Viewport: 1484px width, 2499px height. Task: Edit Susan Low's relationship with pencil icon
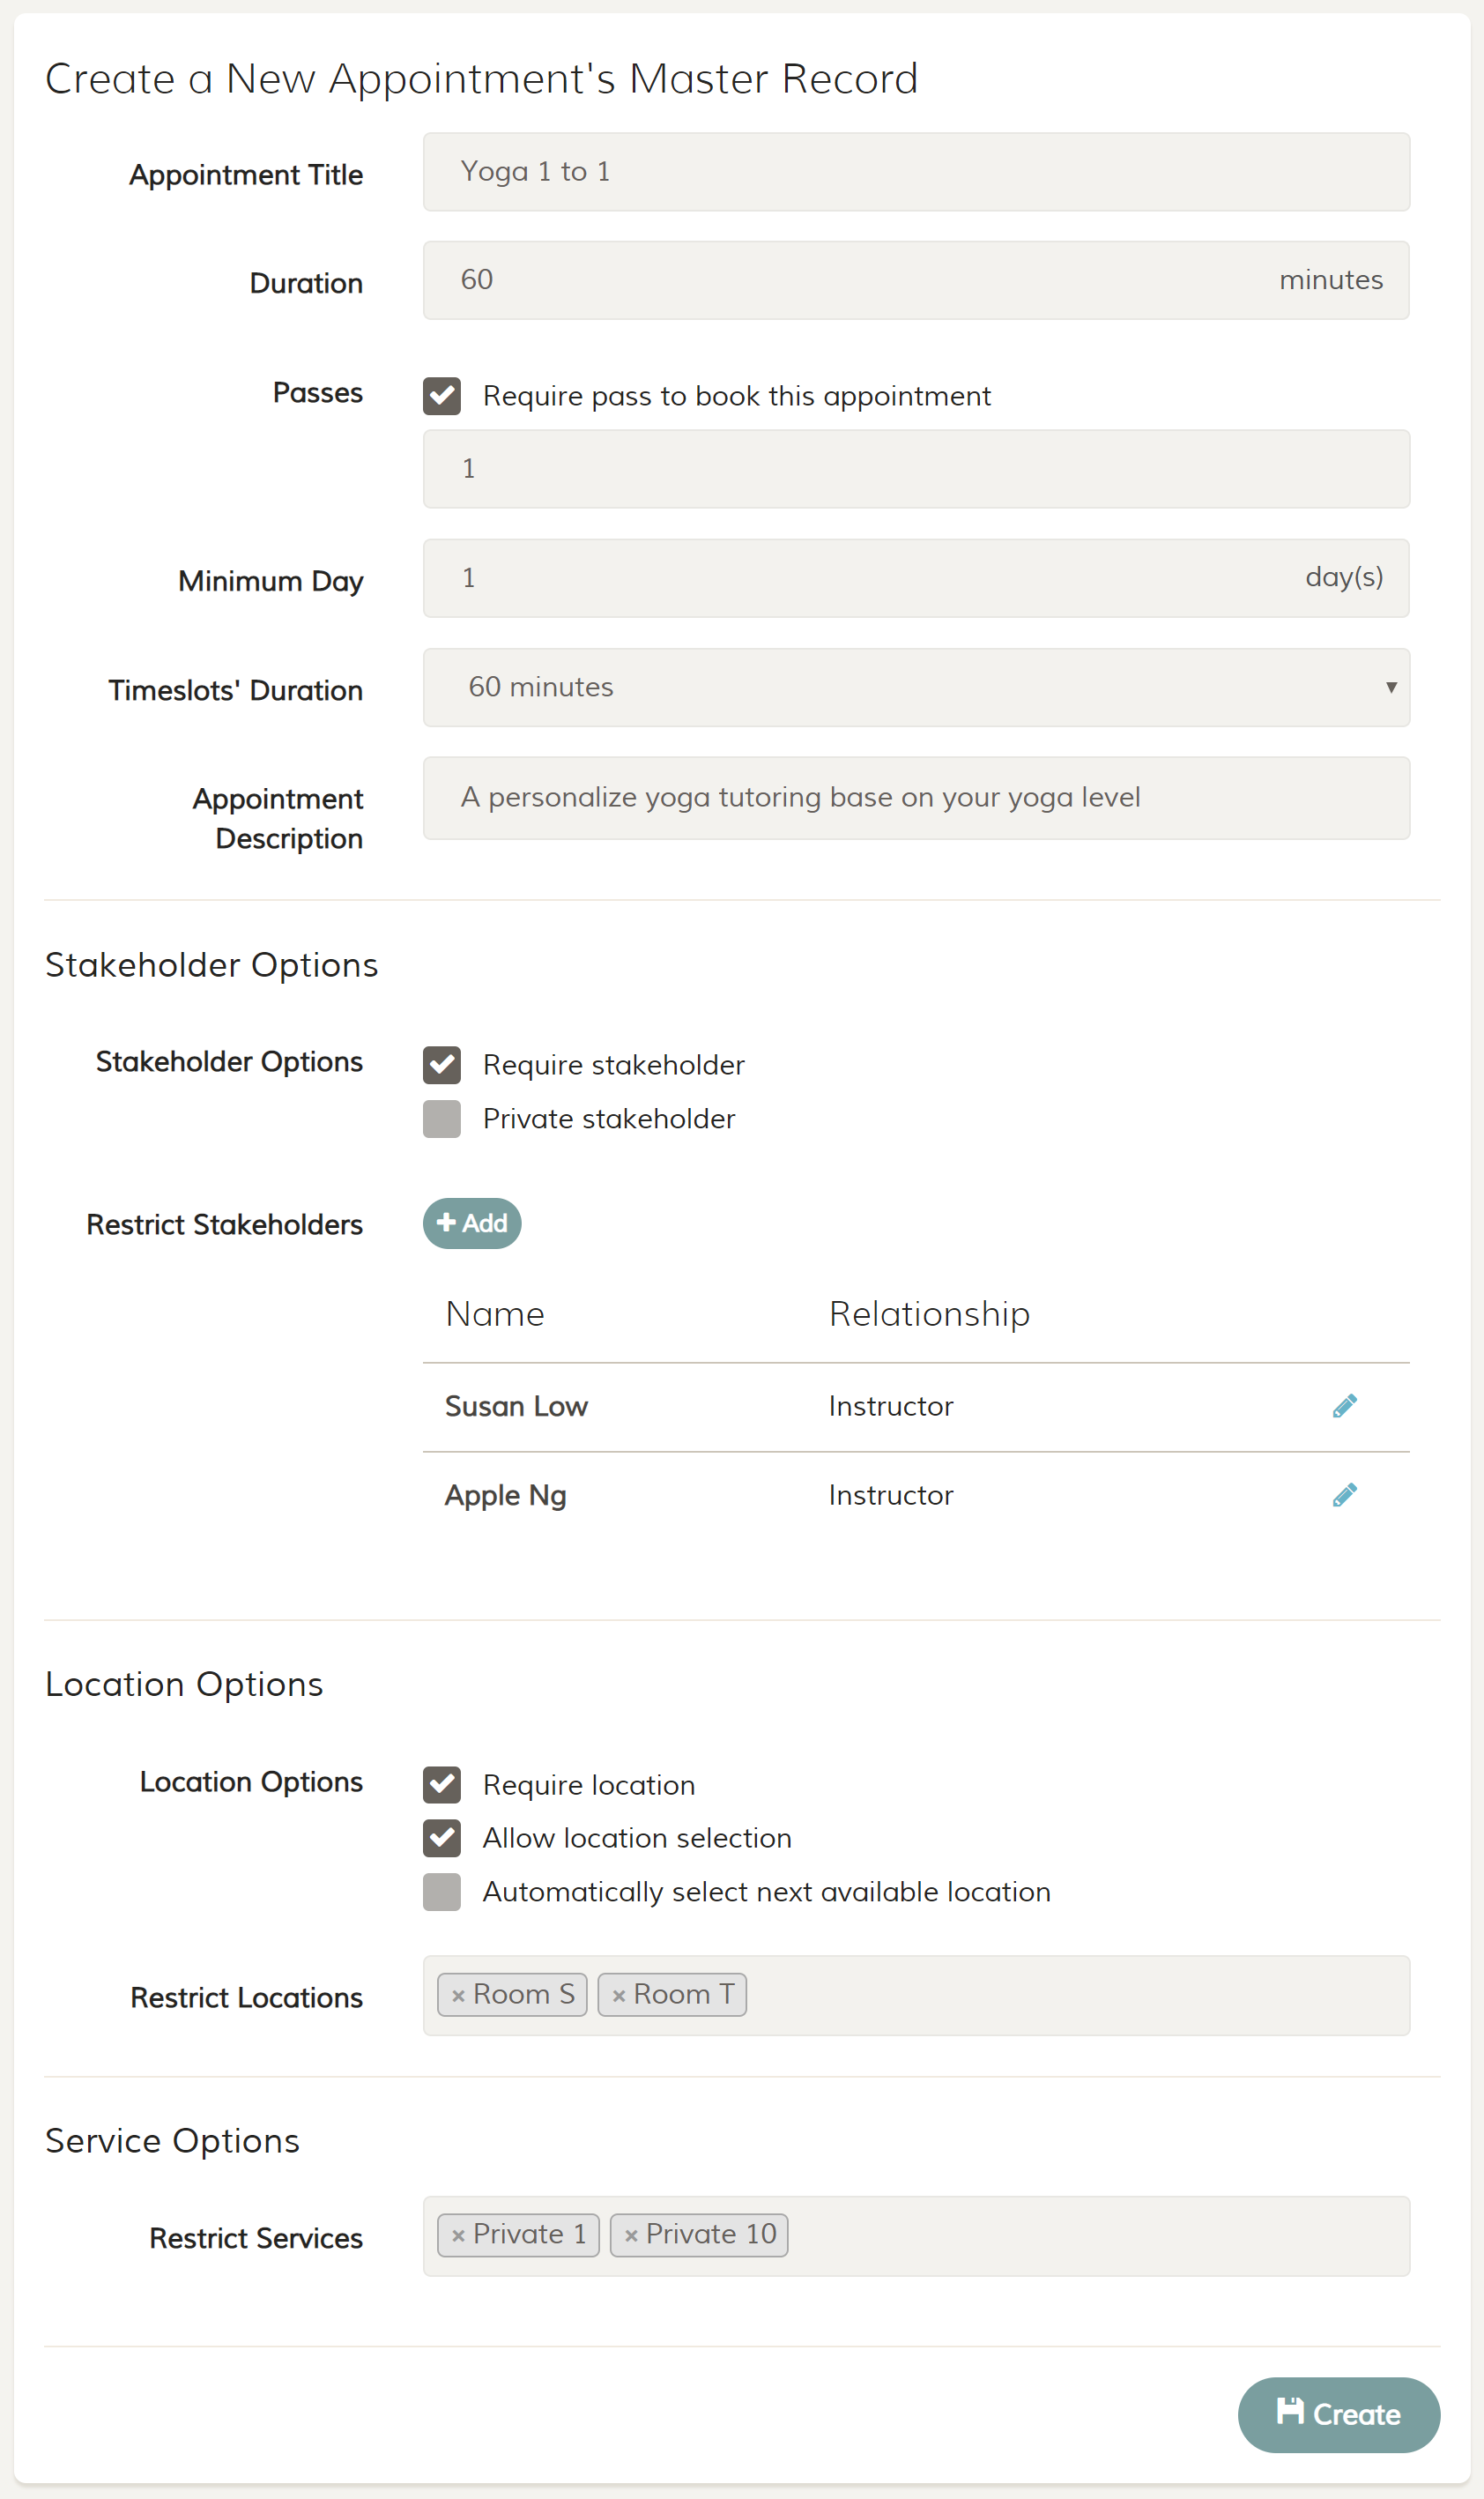[1345, 1405]
